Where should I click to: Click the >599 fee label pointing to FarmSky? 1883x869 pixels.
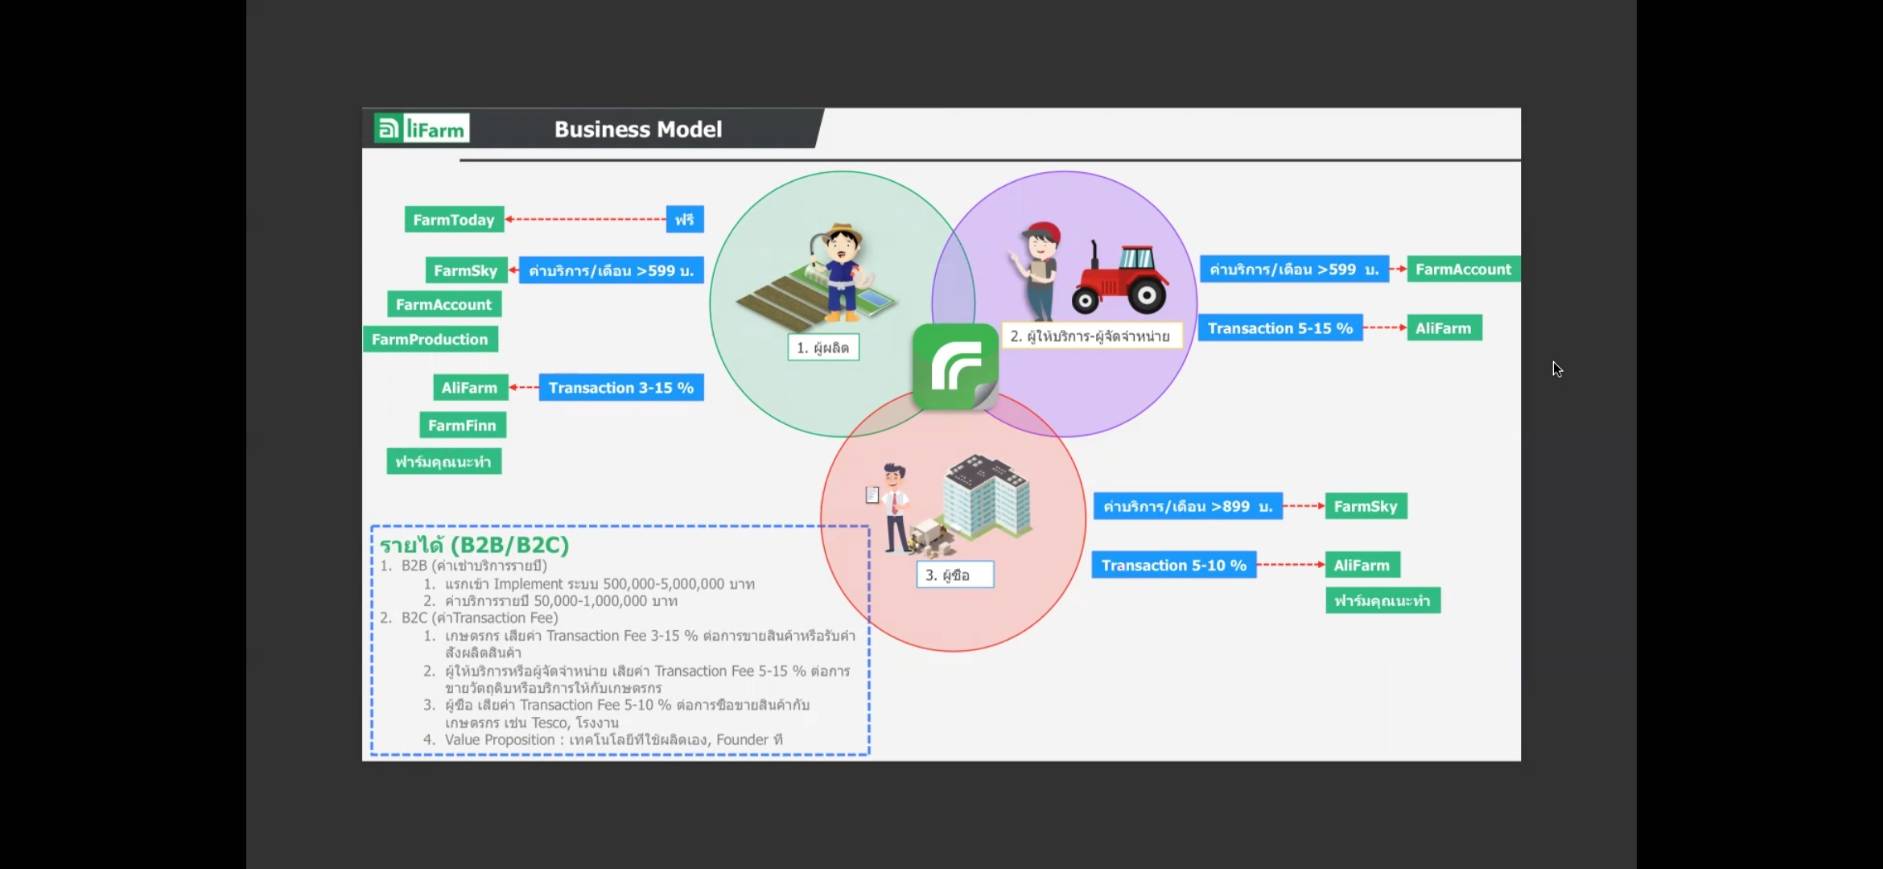(611, 270)
